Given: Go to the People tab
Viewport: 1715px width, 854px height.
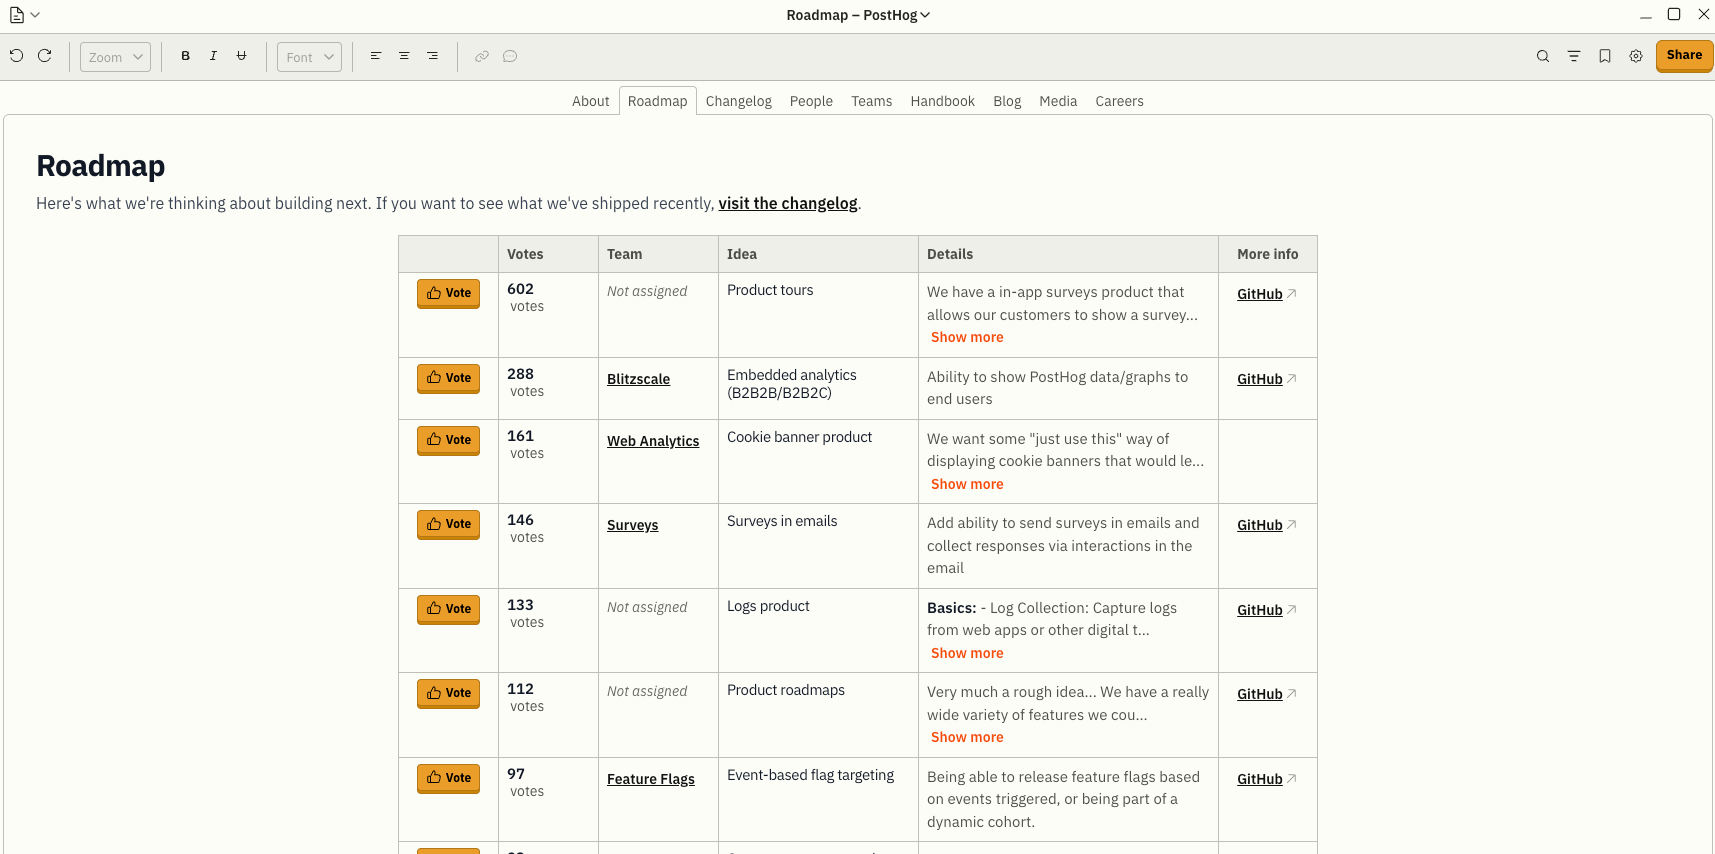Looking at the screenshot, I should pos(811,101).
